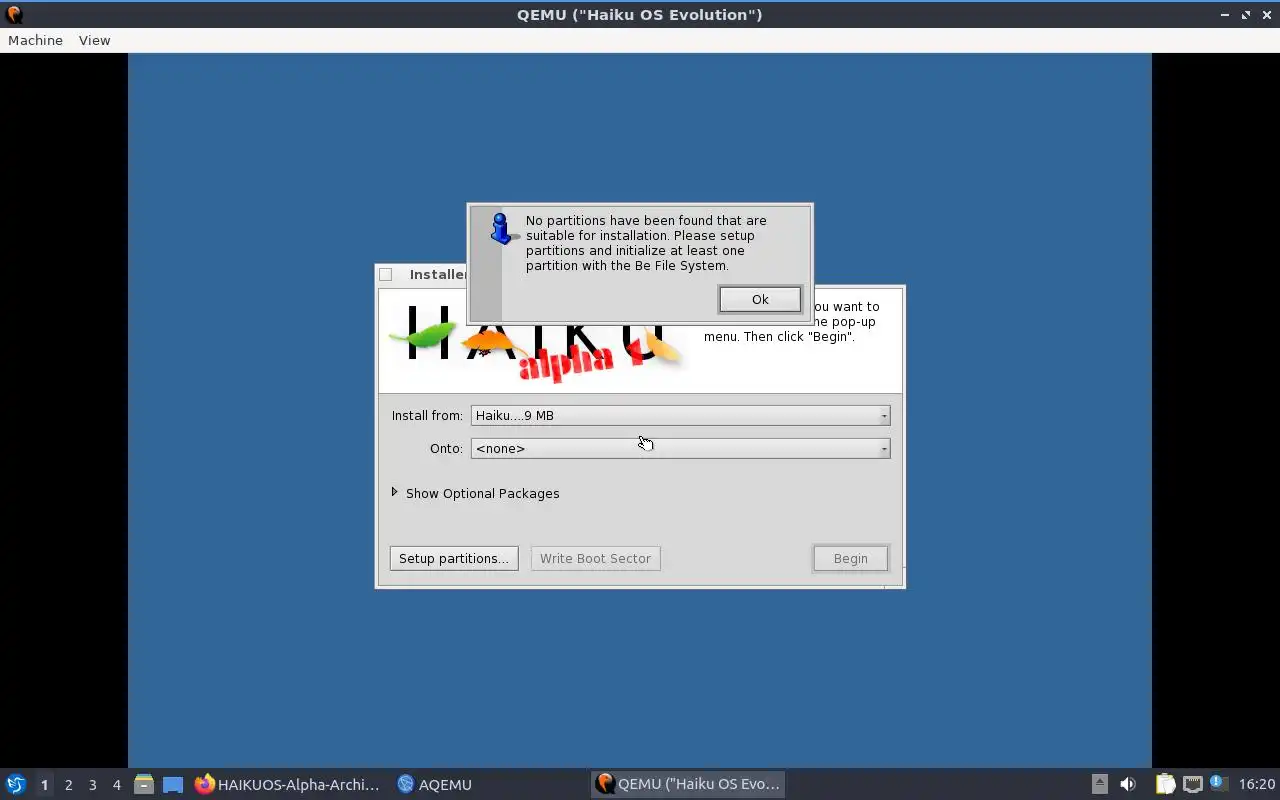The width and height of the screenshot is (1280, 800).
Task: Click the Installer window resize corner
Action: click(894, 577)
